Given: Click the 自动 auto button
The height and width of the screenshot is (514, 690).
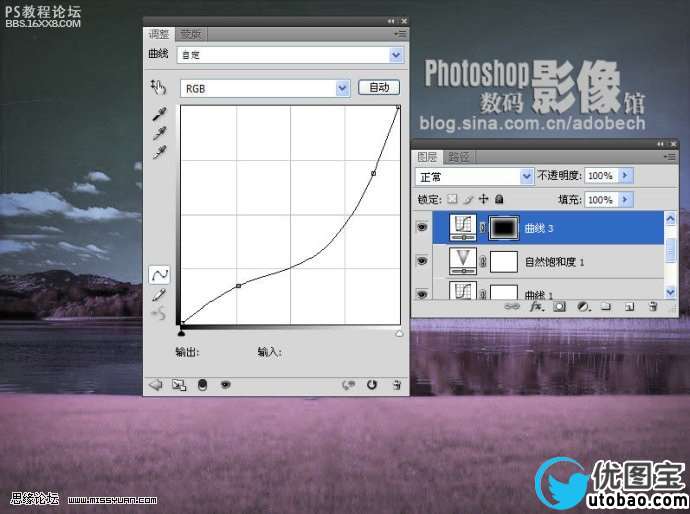Looking at the screenshot, I should click(x=379, y=87).
